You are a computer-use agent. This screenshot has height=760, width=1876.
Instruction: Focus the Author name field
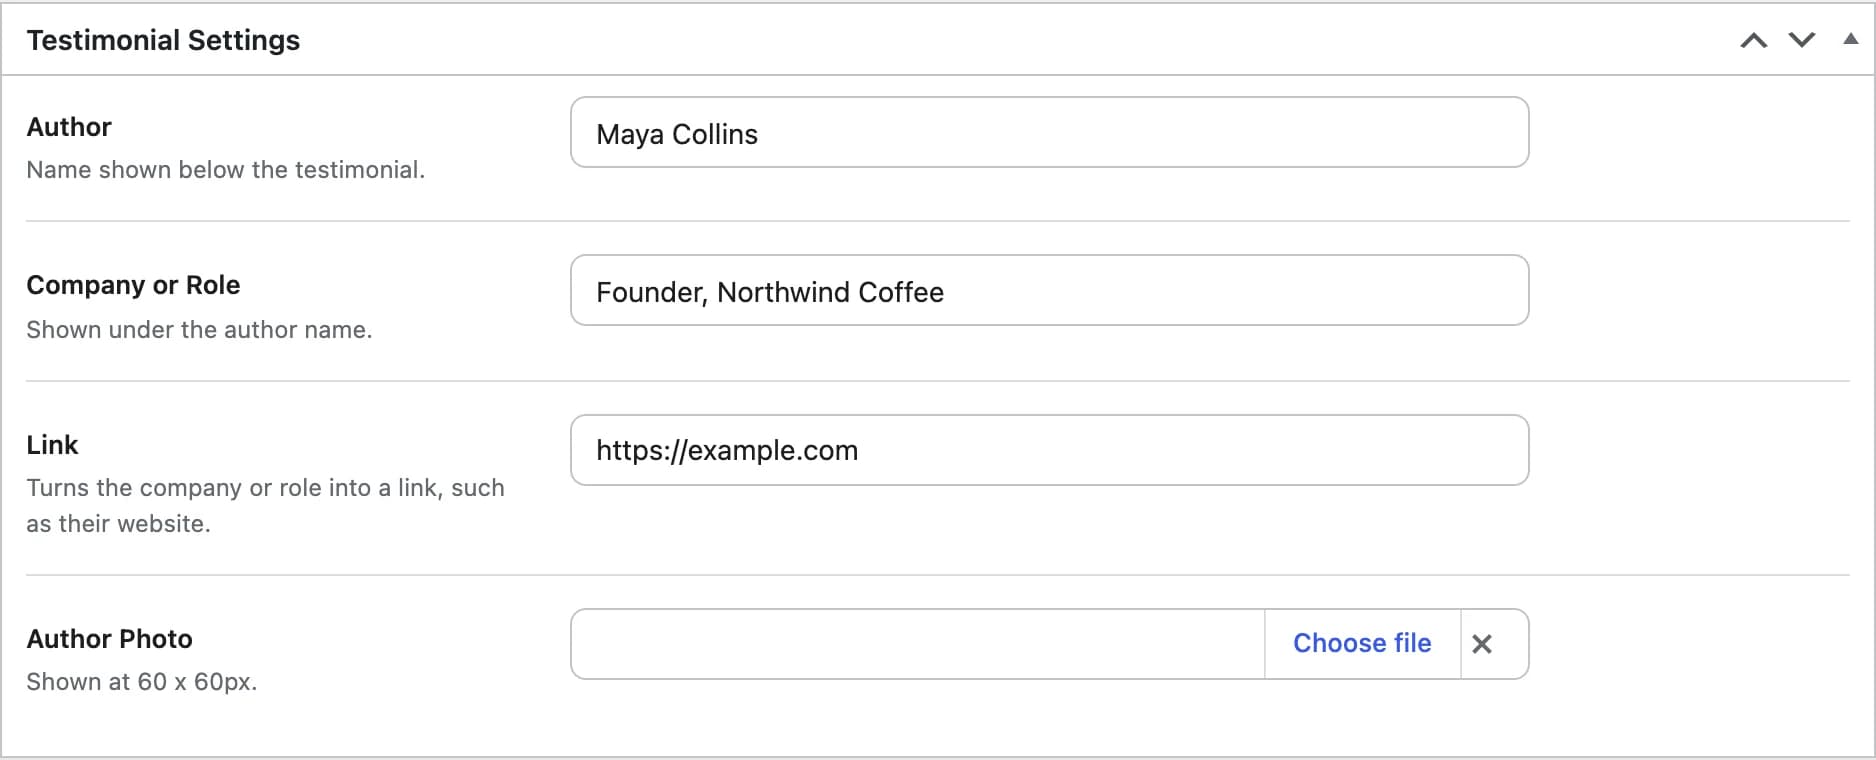[1049, 132]
